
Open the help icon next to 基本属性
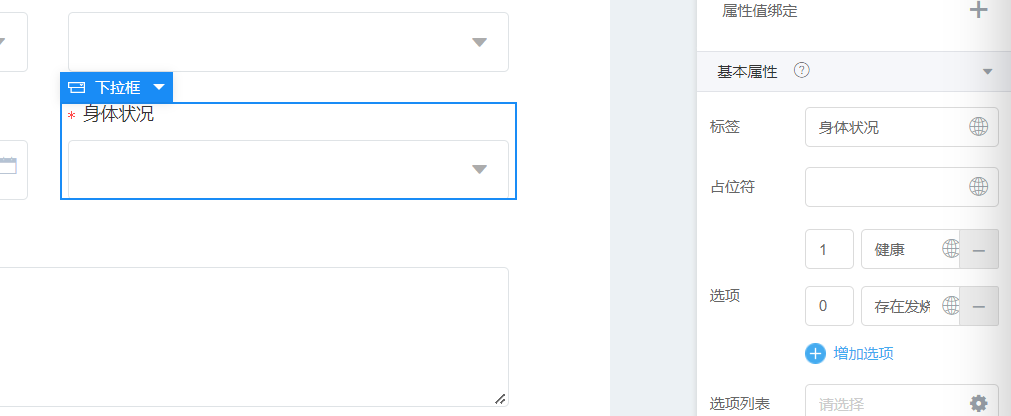coord(801,71)
